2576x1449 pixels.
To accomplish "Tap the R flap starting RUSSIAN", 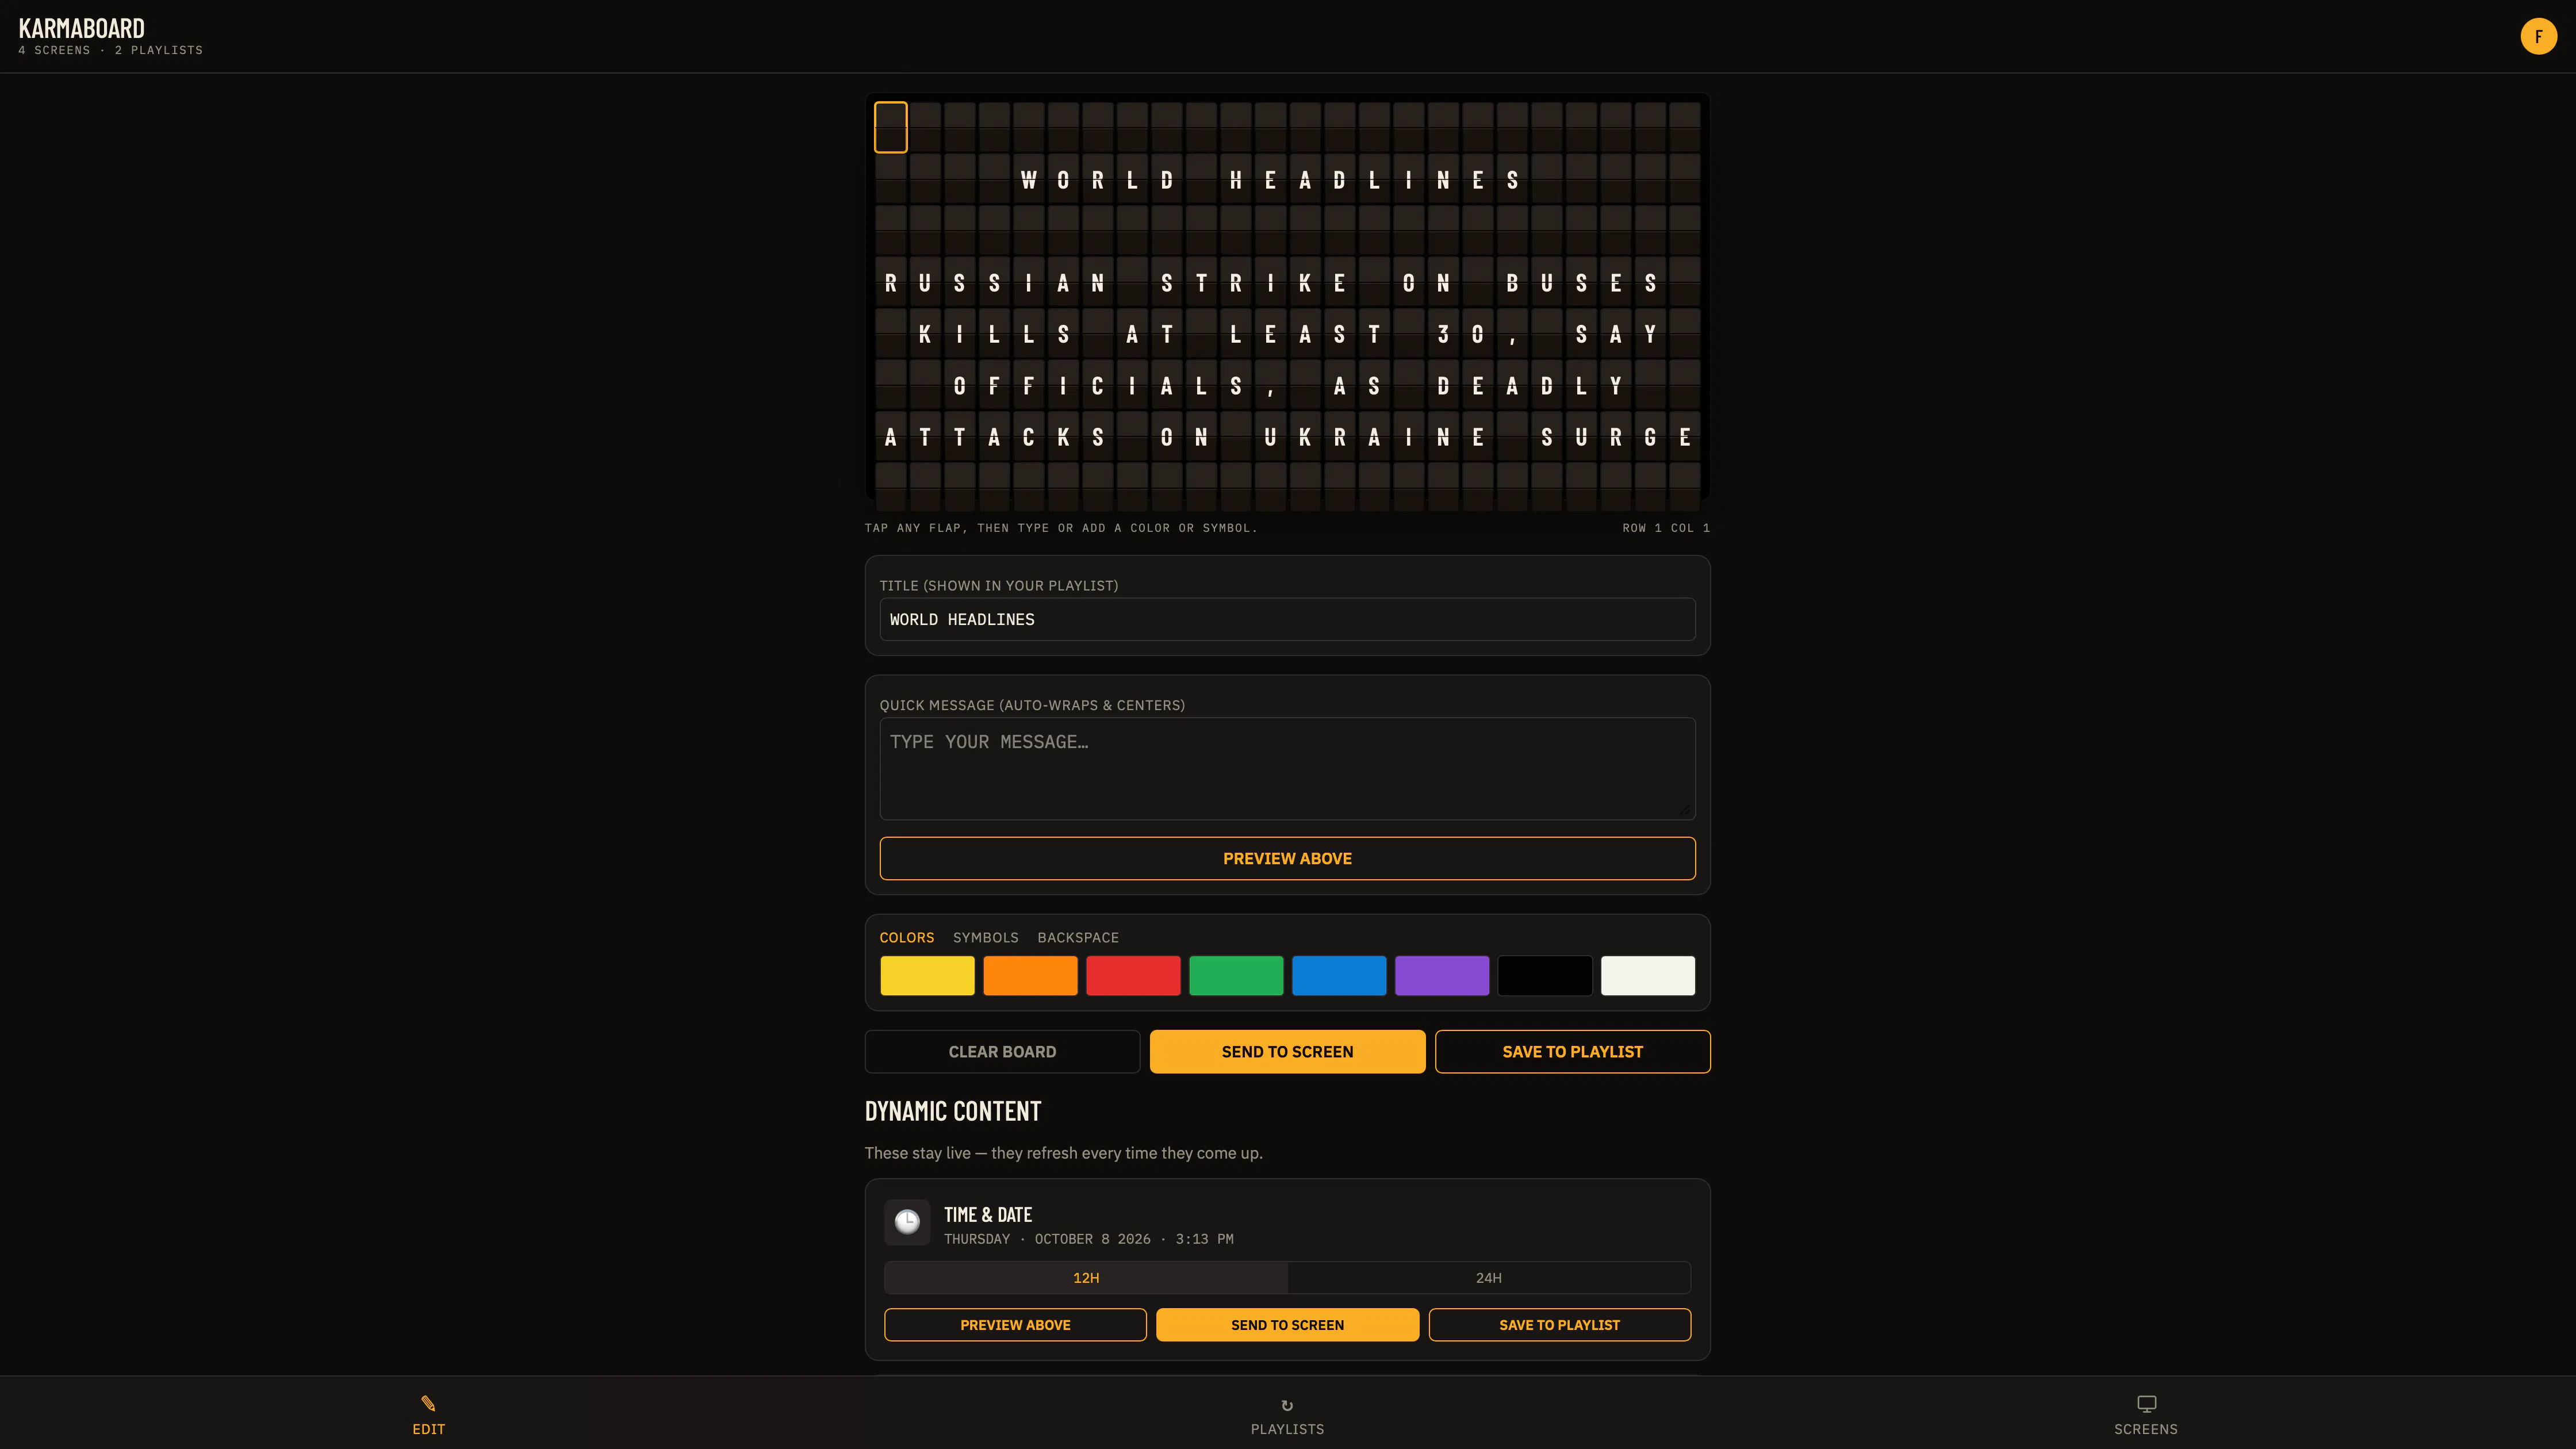I will [890, 282].
